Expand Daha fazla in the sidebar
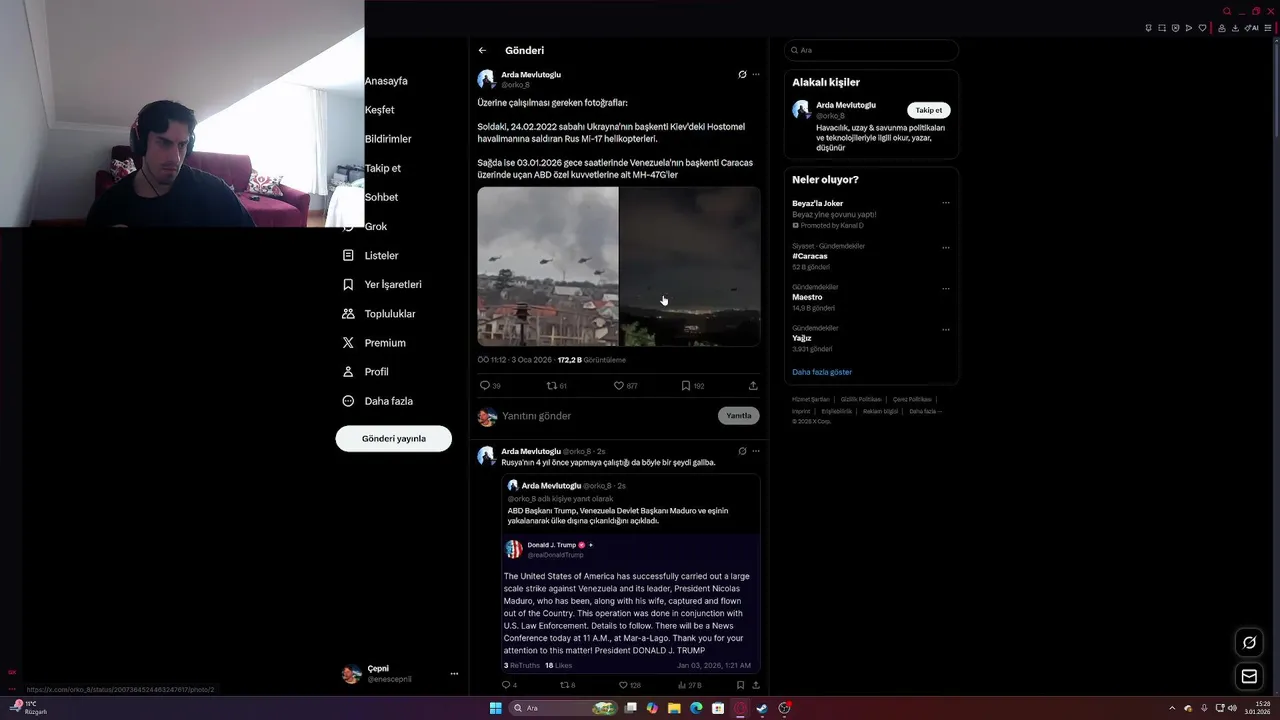Image resolution: width=1280 pixels, height=720 pixels. (x=377, y=401)
